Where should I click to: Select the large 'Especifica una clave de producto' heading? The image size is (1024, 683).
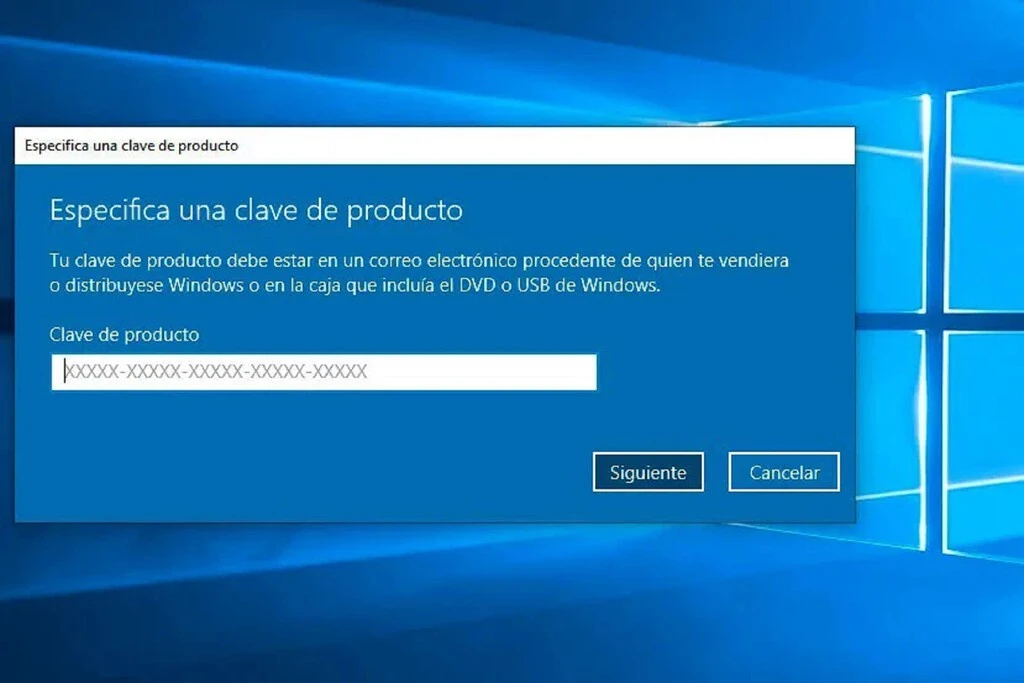point(256,210)
